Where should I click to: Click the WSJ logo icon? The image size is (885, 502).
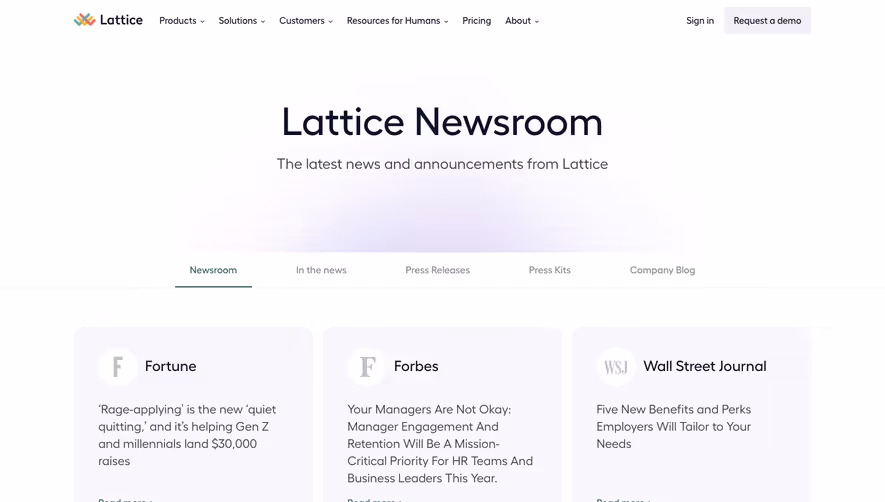tap(616, 366)
